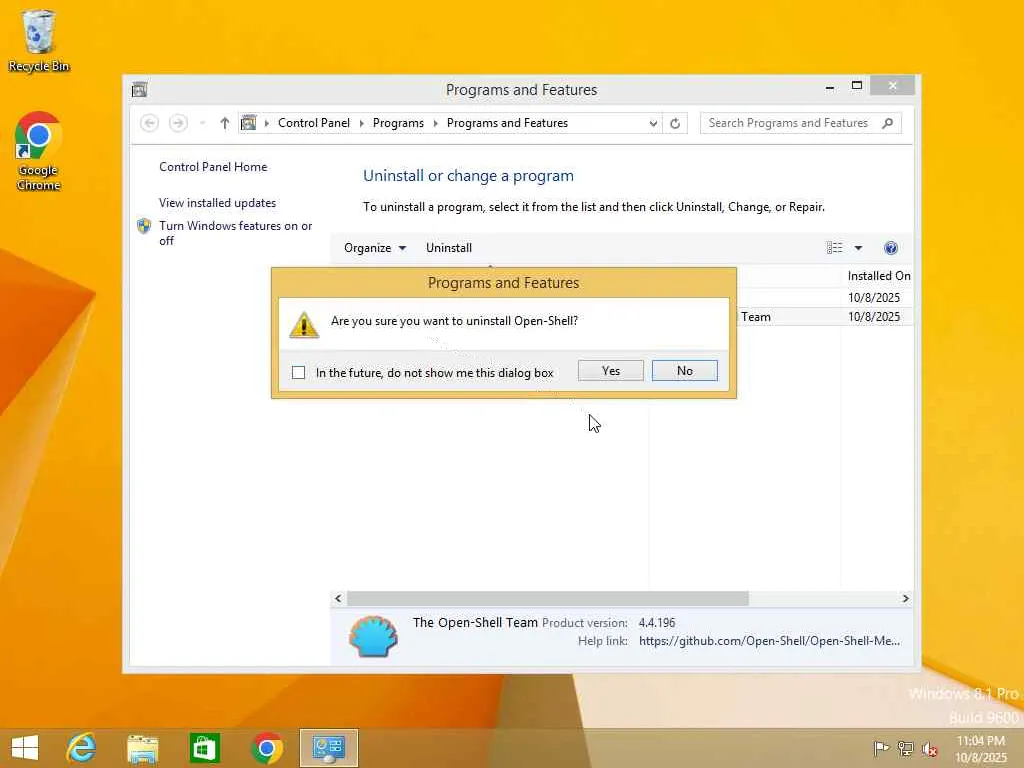Click the scroll right arrow
The width and height of the screenshot is (1024, 768).
[905, 598]
